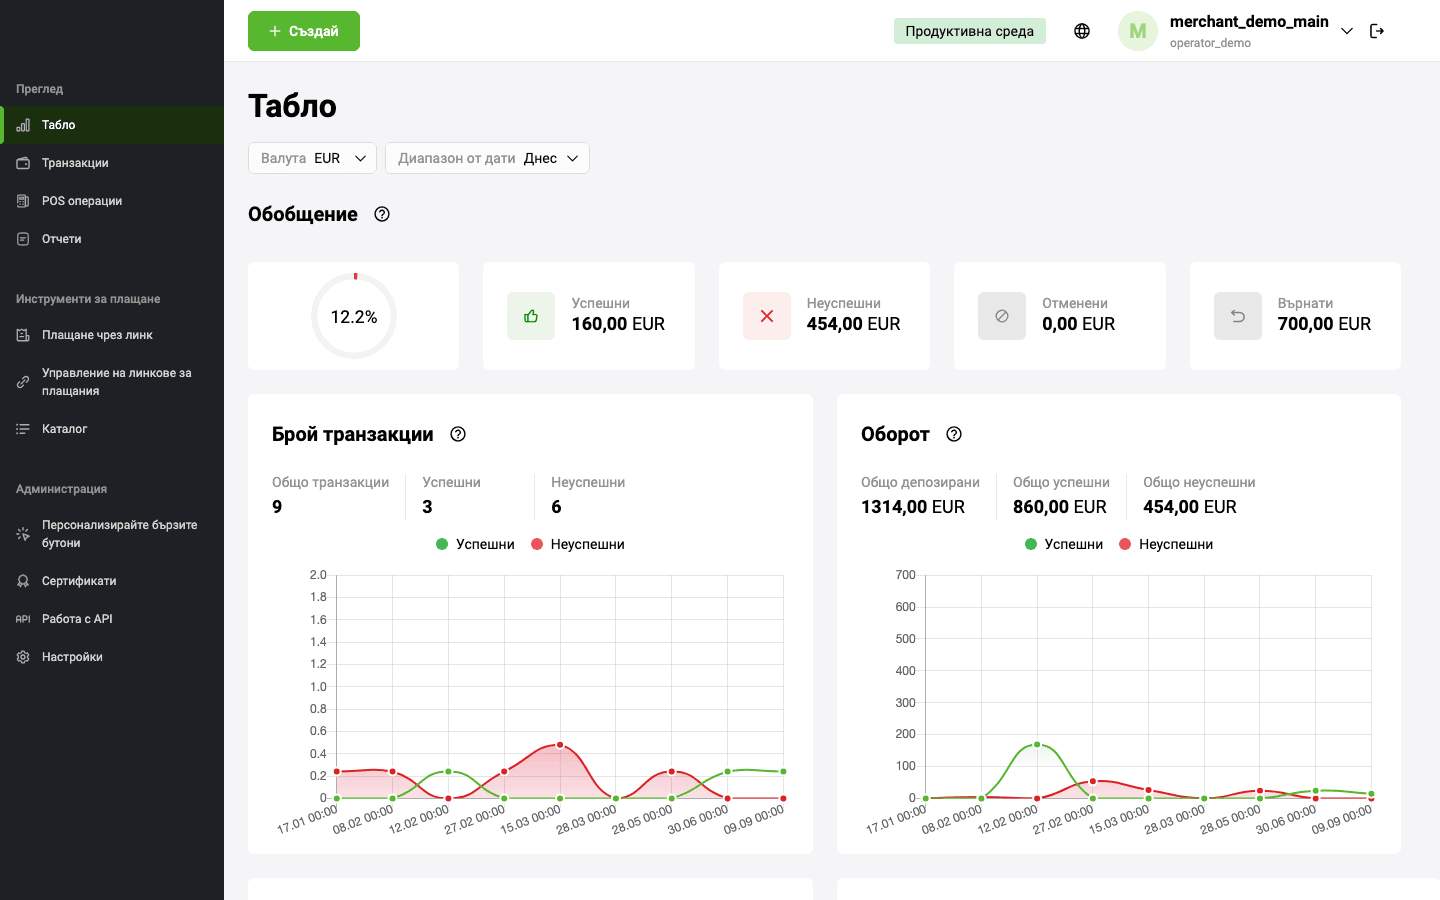
Task: Click the thumbs-up Успешни icon
Action: point(531,316)
